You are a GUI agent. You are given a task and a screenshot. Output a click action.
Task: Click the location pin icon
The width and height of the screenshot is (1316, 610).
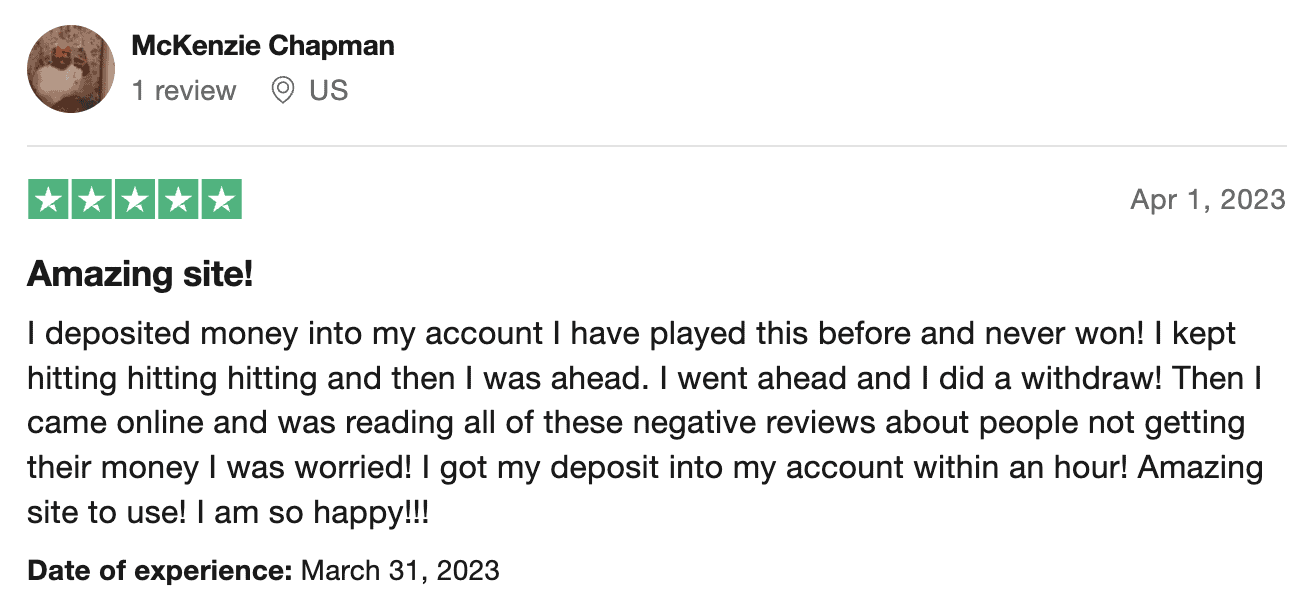[x=283, y=91]
